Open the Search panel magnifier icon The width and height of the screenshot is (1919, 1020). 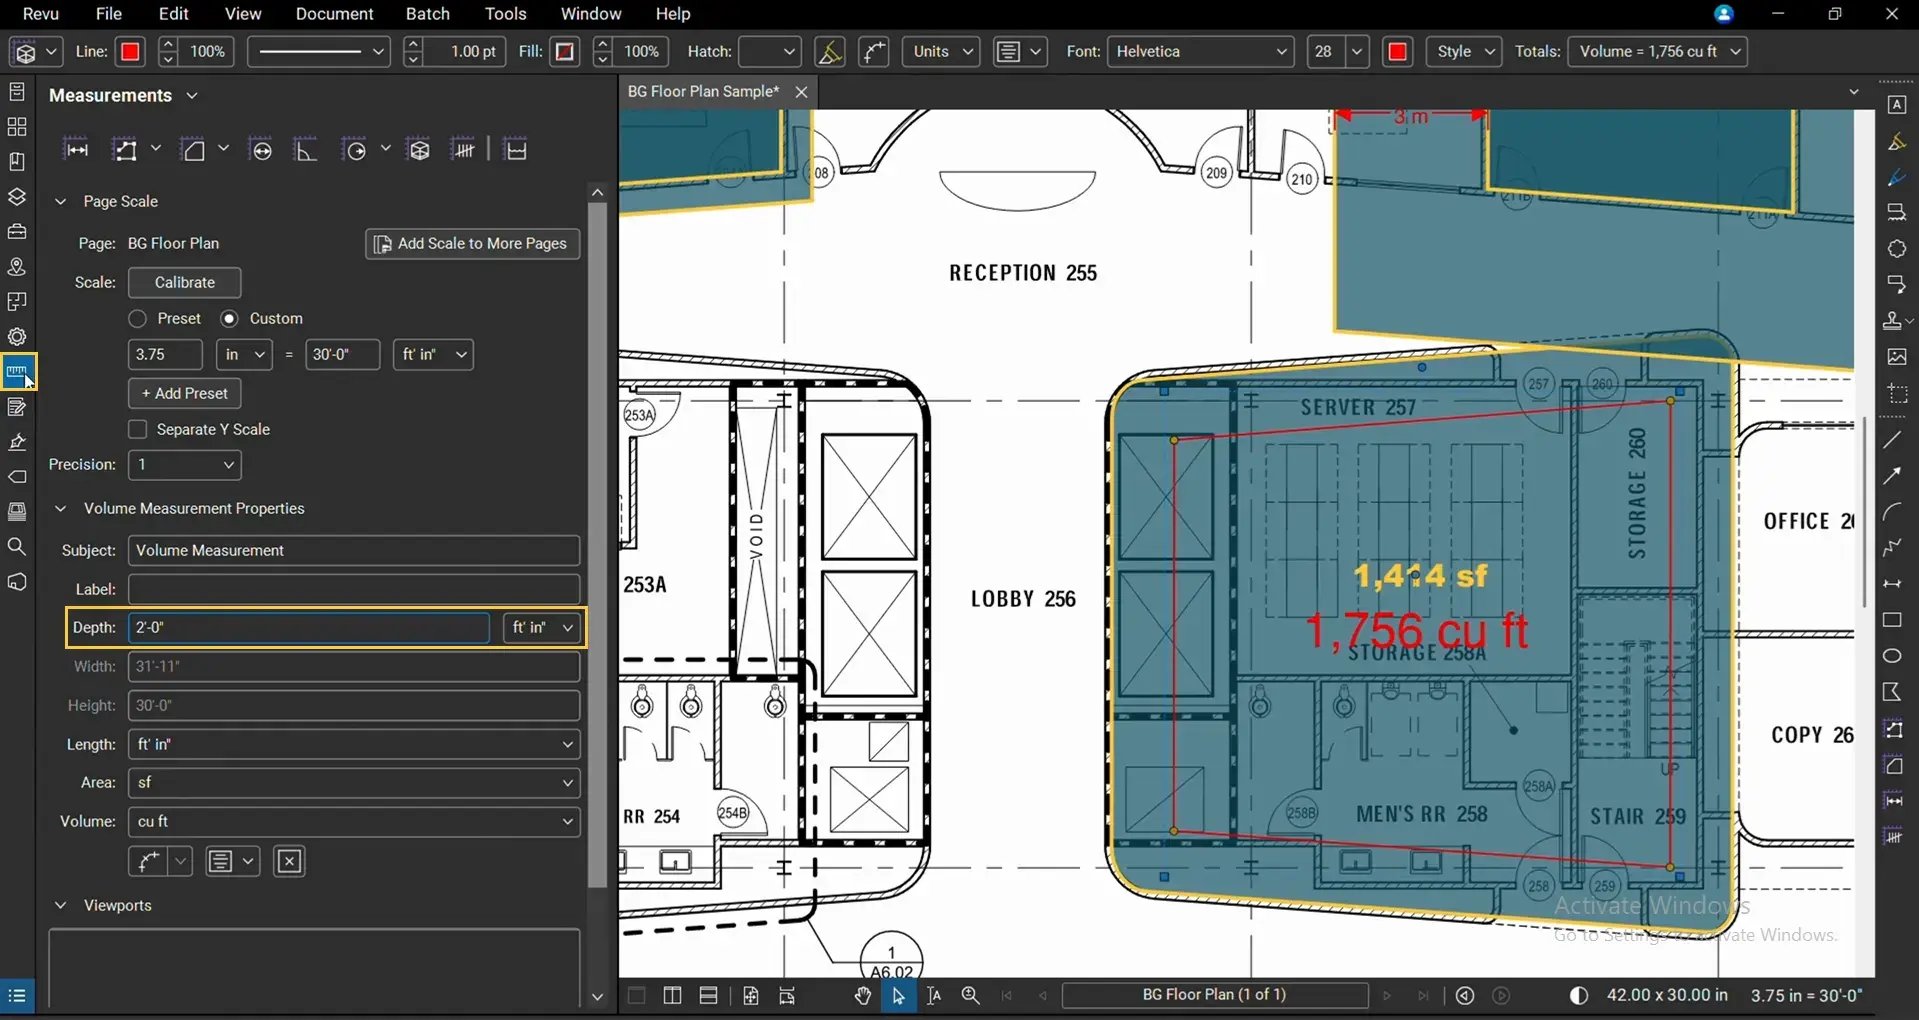[17, 547]
